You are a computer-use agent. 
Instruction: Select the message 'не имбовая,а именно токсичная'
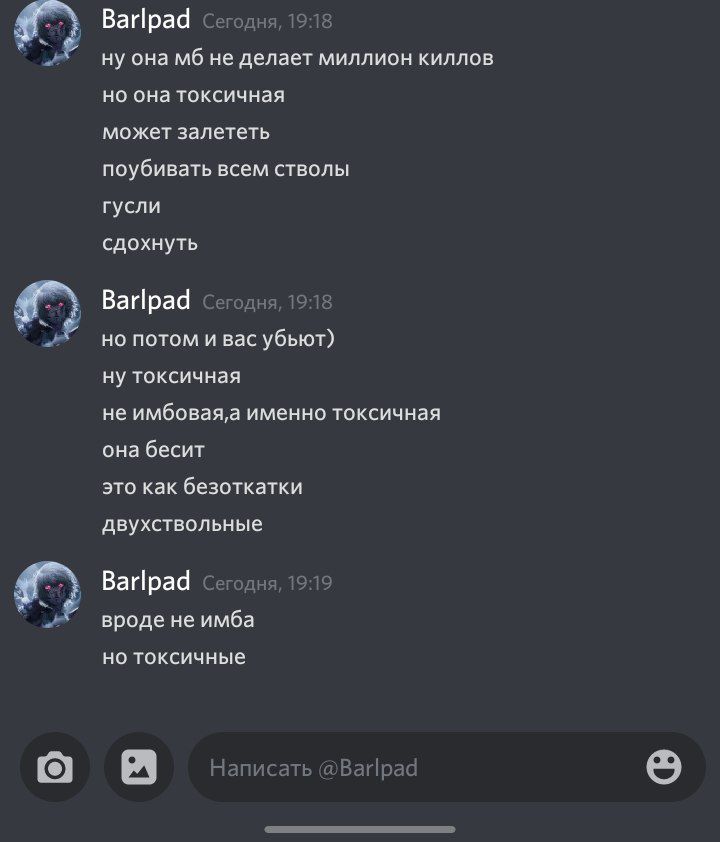[x=272, y=413]
